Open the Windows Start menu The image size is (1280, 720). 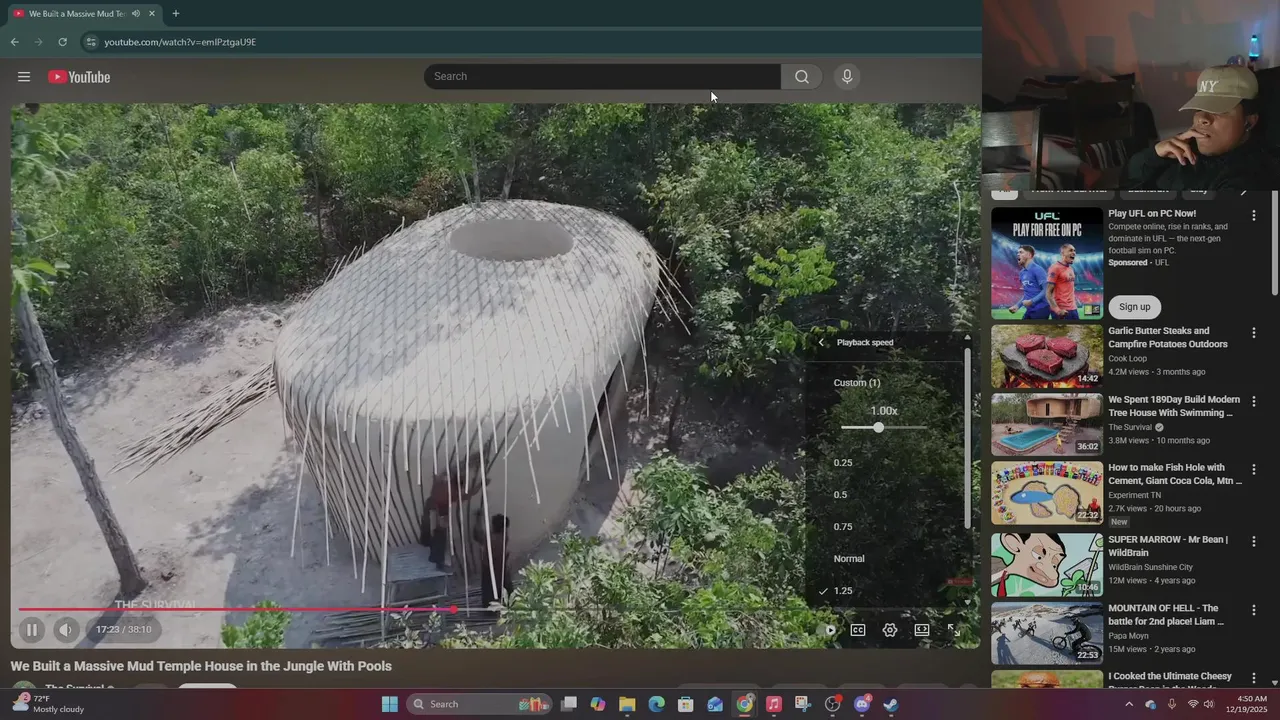point(390,704)
